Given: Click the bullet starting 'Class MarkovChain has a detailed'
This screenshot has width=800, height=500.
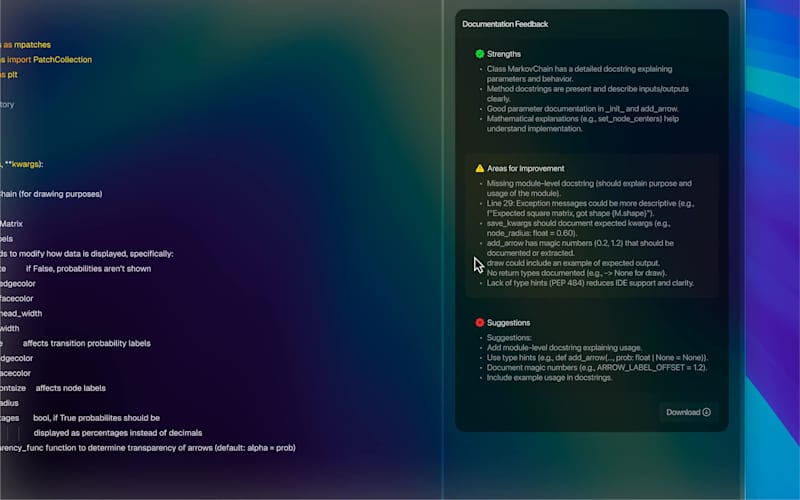Looking at the screenshot, I should pyautogui.click(x=579, y=74).
